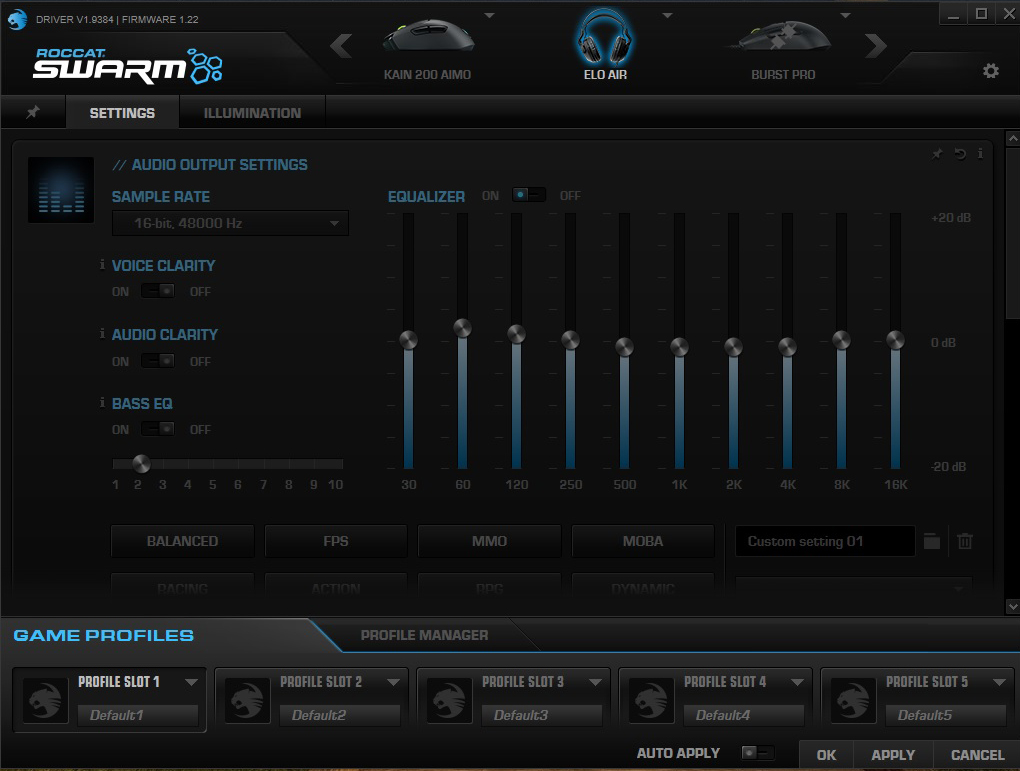This screenshot has width=1020, height=771.
Task: Click the equalizer thumbnail icon
Action: [61, 190]
